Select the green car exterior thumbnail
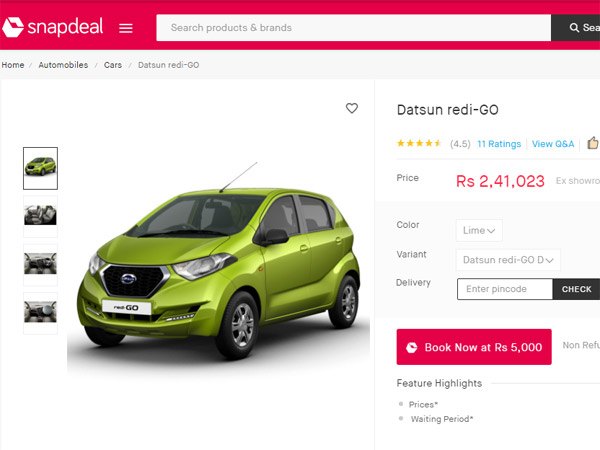Viewport: 600px width, 450px height. point(41,168)
